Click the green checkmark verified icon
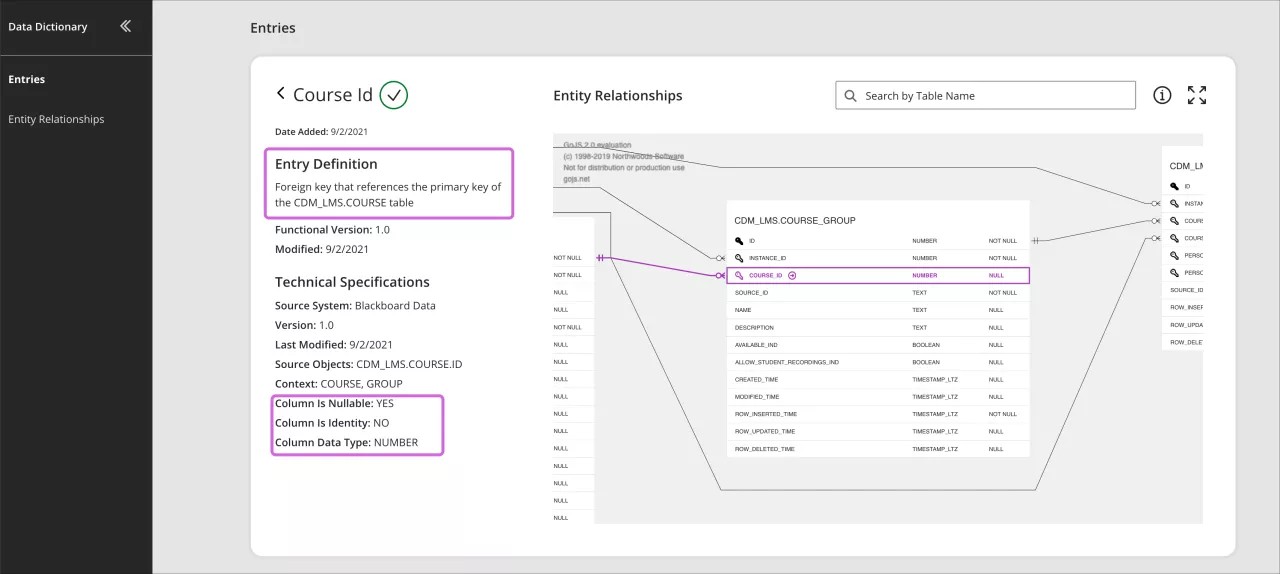 click(394, 95)
